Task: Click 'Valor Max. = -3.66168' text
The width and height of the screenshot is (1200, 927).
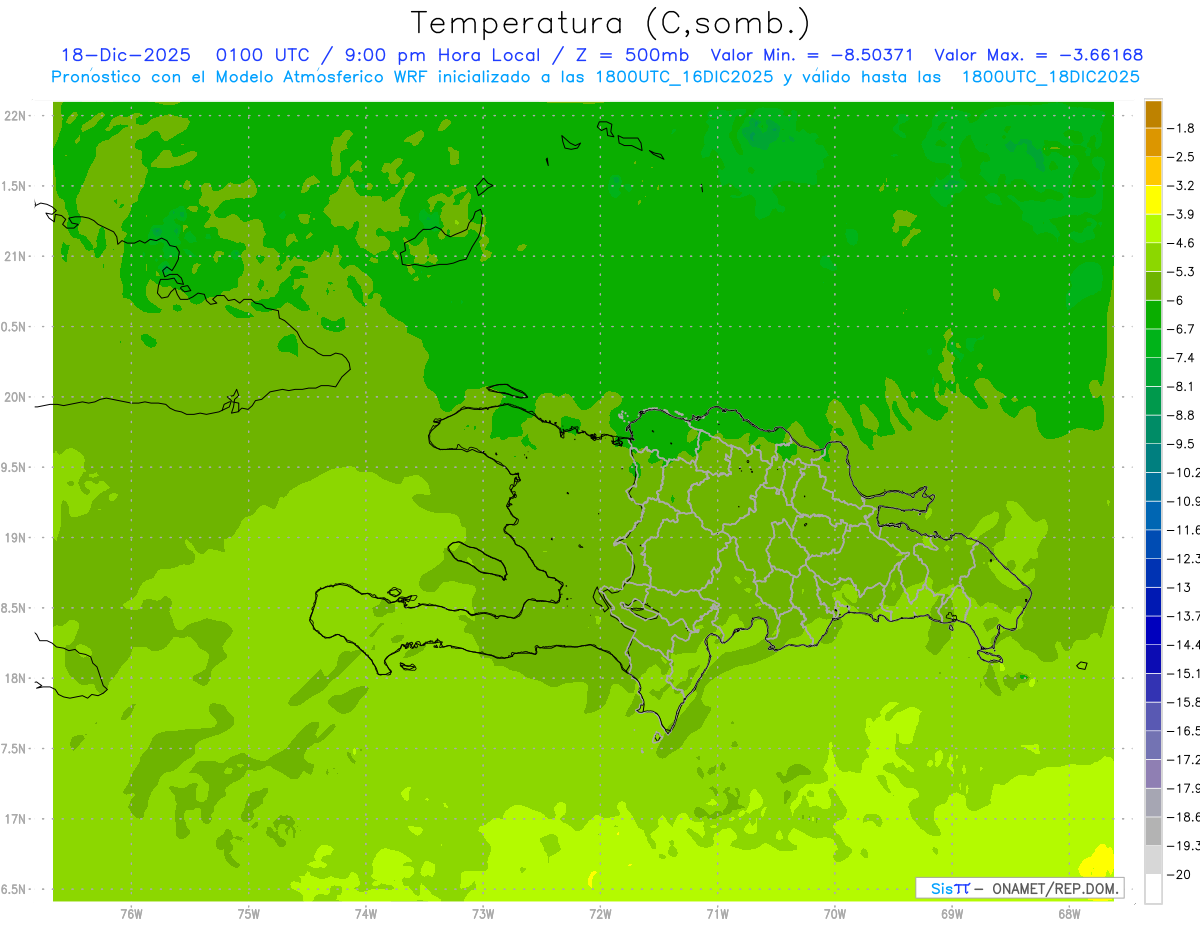Action: point(1038,55)
